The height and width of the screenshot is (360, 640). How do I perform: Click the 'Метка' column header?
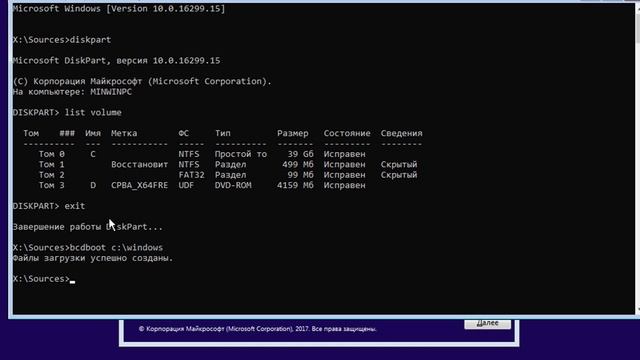click(x=124, y=133)
